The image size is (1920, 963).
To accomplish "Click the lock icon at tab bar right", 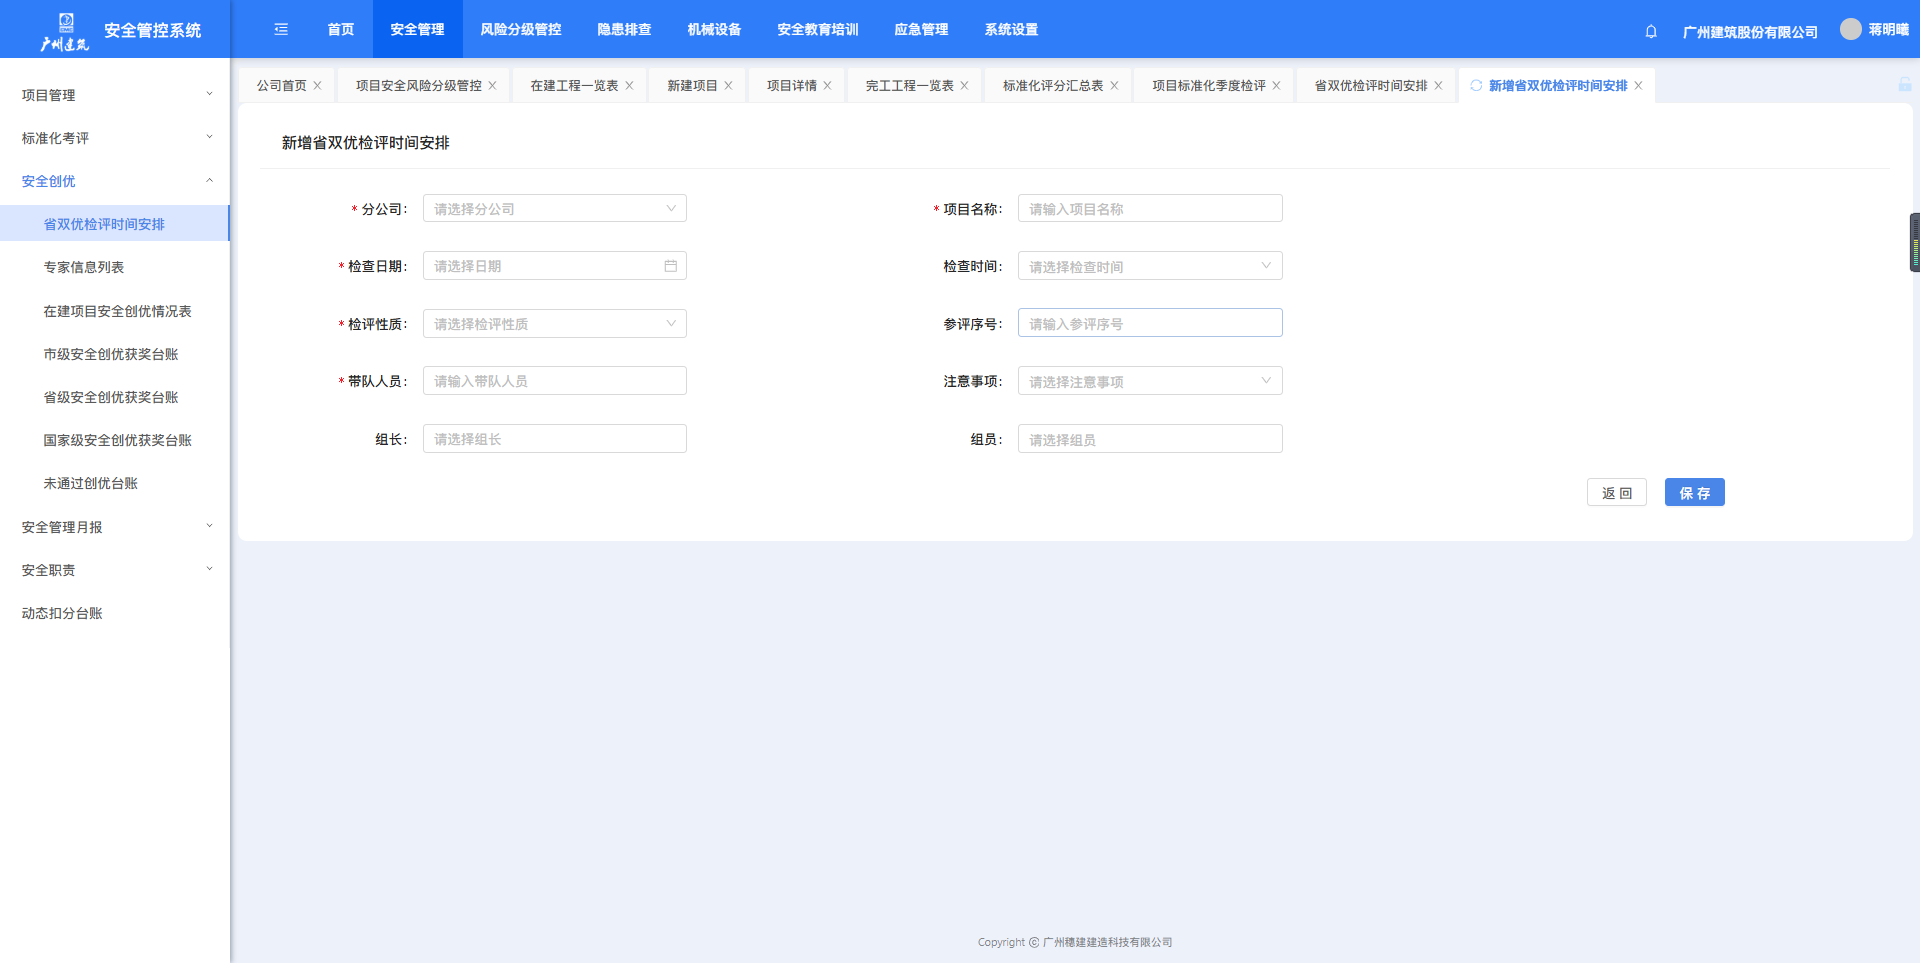I will (1904, 85).
